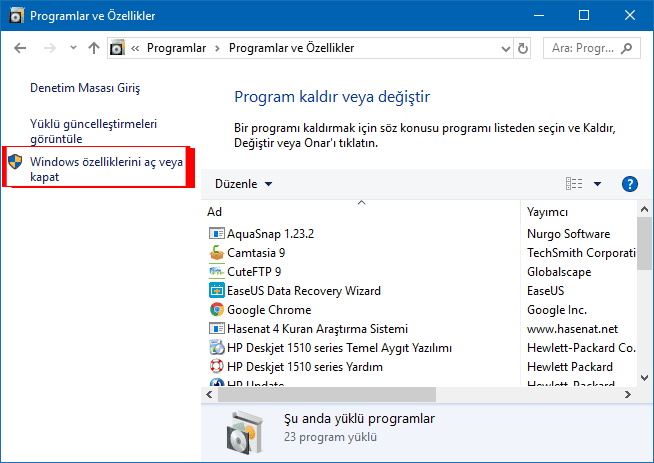Click the horizontal scrollbar thumb
Image resolution: width=654 pixels, height=463 pixels.
327,395
